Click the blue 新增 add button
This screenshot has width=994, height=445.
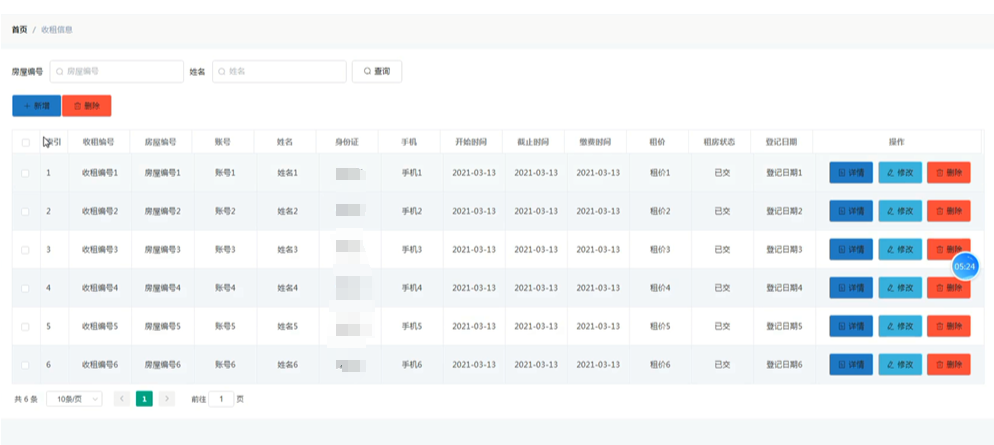pos(36,106)
